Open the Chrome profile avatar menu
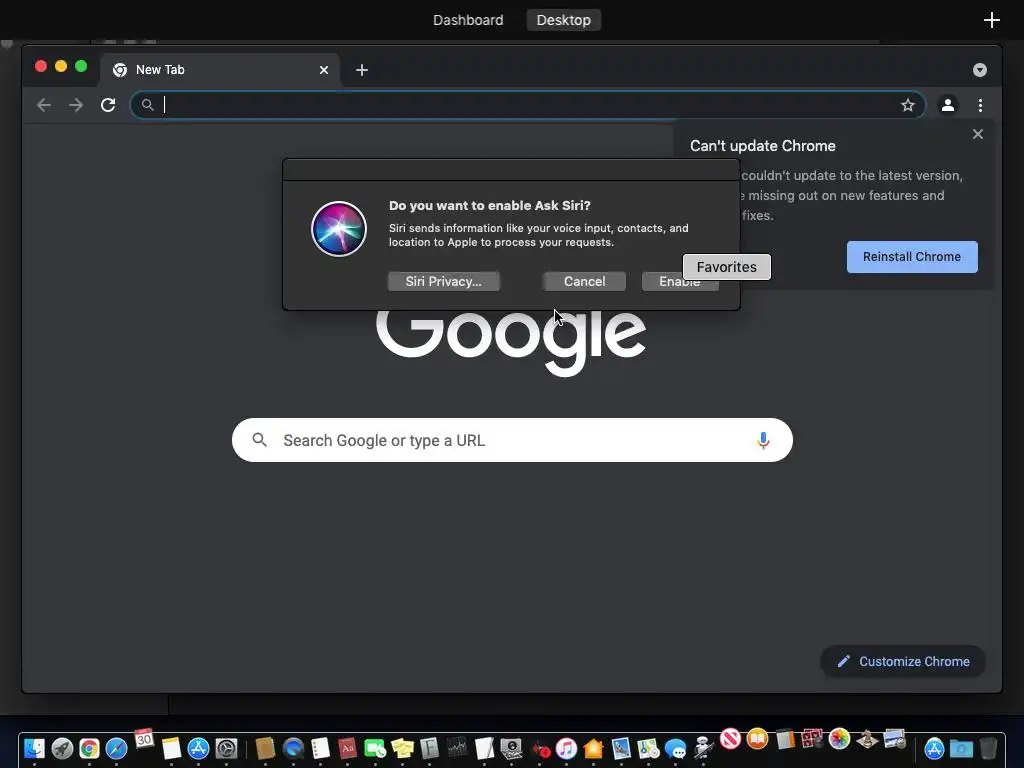The height and width of the screenshot is (768, 1024). click(x=948, y=105)
